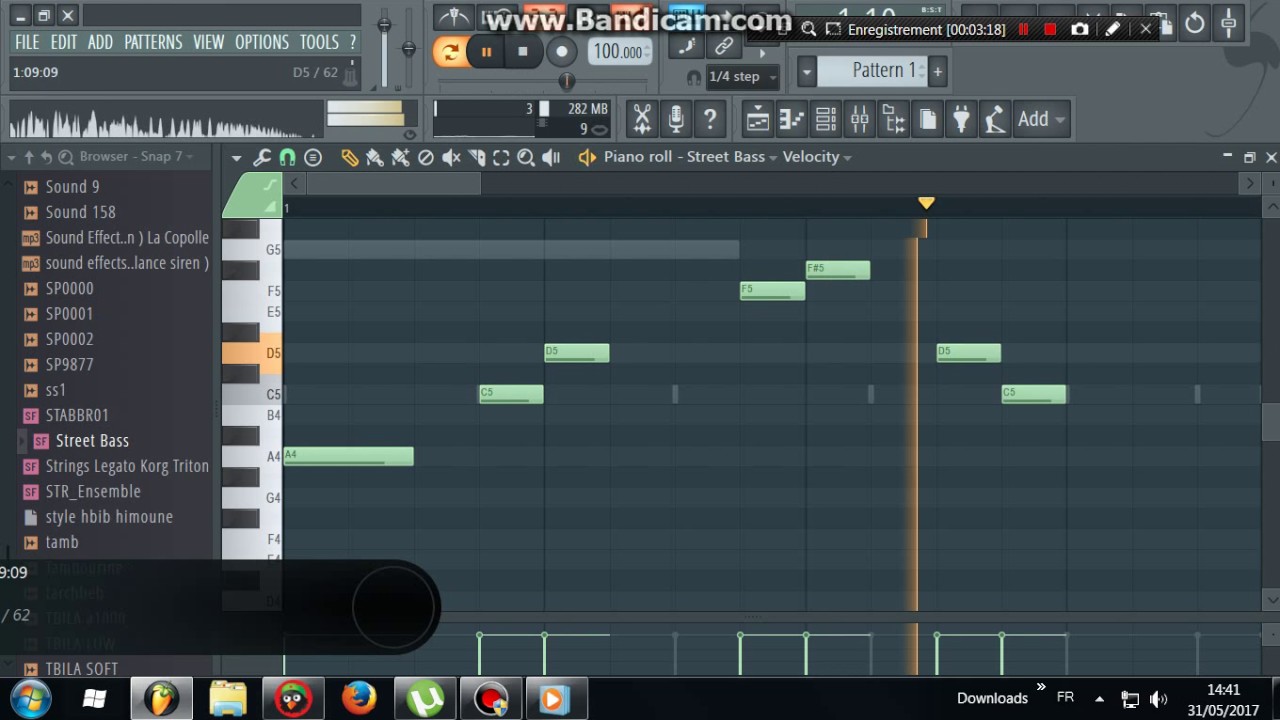
Task: Open the pattern list arrow left of Pattern 1
Action: click(806, 71)
